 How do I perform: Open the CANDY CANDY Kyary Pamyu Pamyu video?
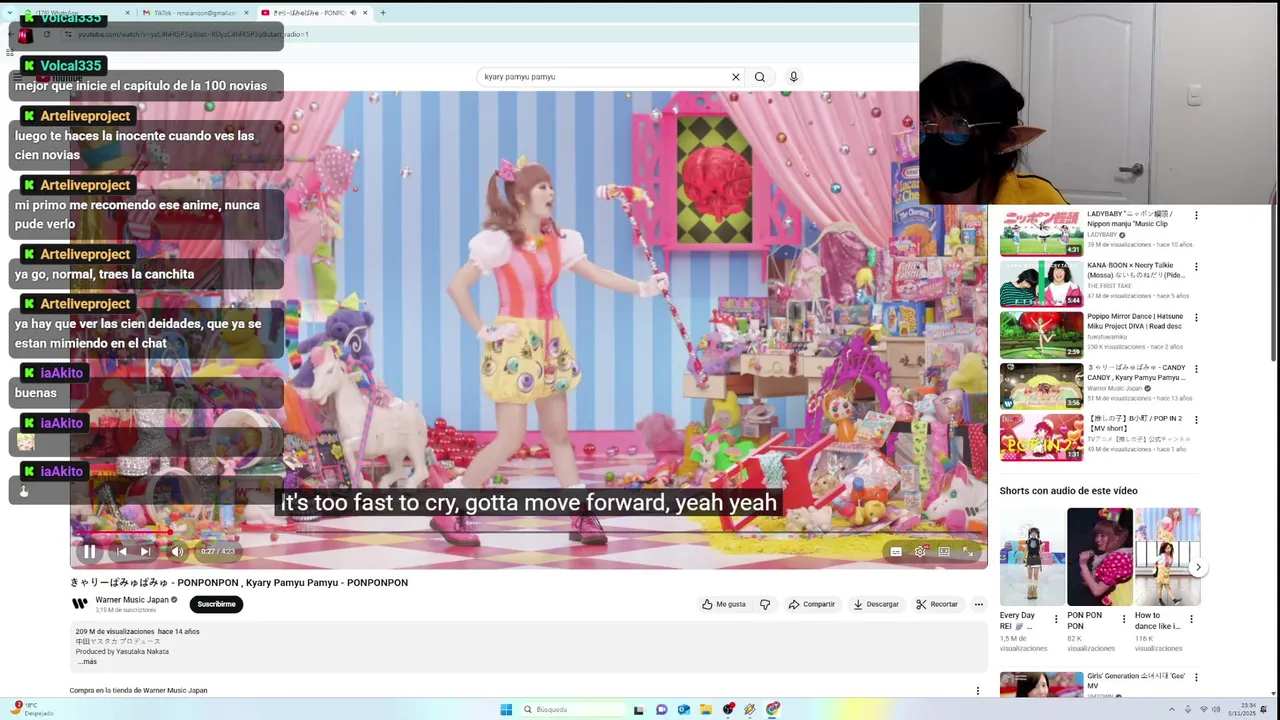(x=1041, y=386)
